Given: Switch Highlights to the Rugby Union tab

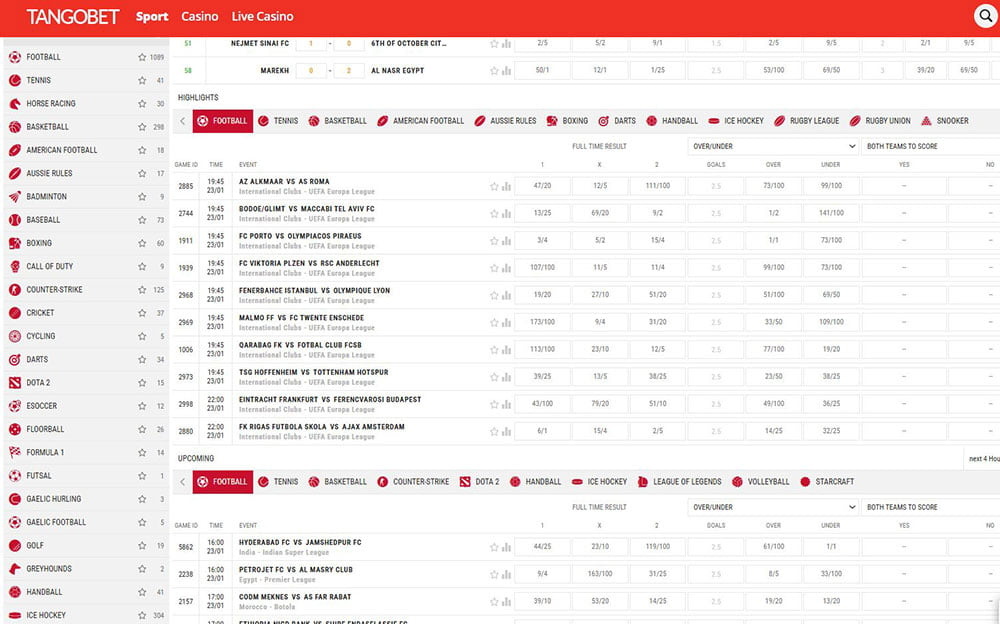Looking at the screenshot, I should (x=880, y=121).
